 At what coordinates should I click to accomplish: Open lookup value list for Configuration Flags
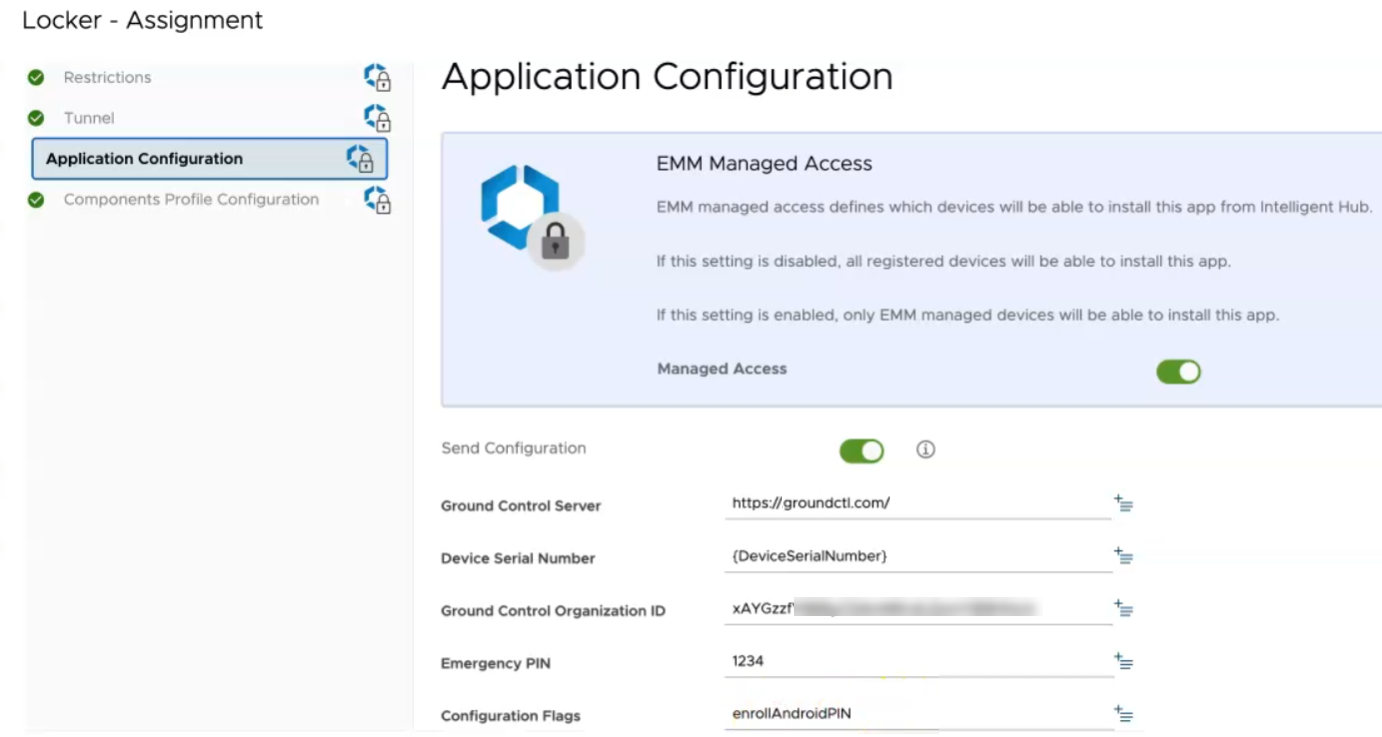(1123, 714)
